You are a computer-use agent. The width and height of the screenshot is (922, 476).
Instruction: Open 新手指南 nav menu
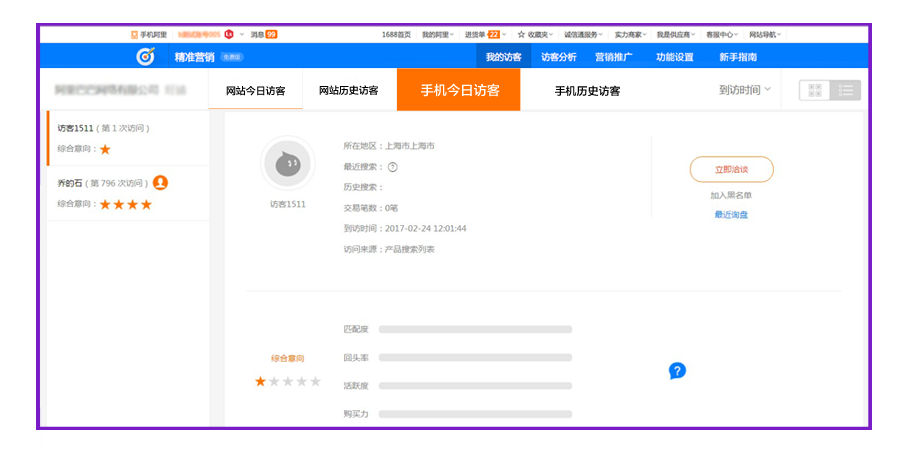coord(738,57)
